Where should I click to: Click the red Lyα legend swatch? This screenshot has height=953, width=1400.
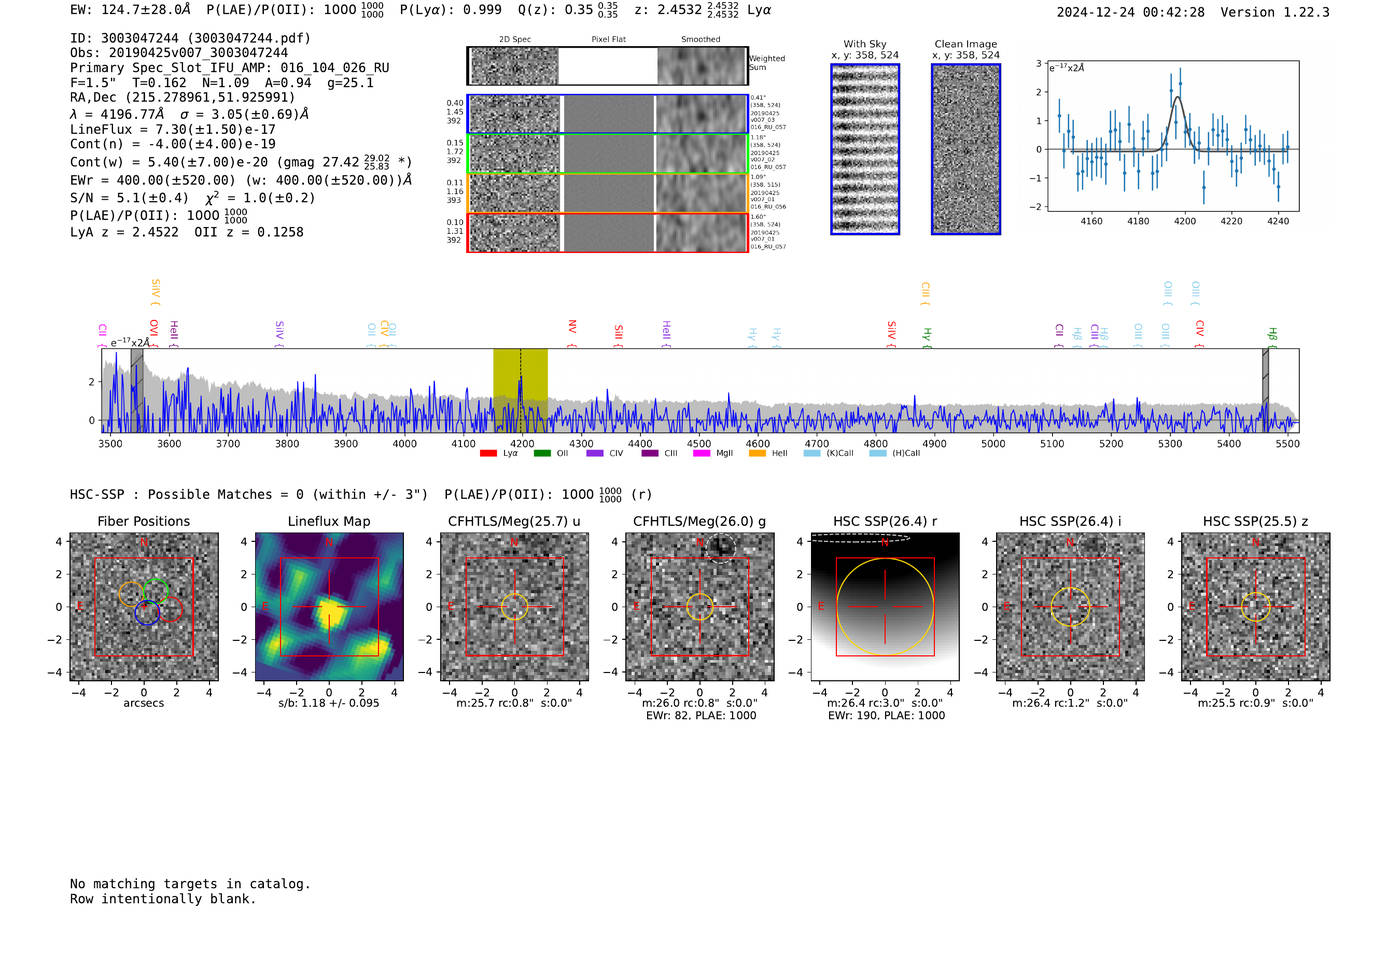pos(488,453)
